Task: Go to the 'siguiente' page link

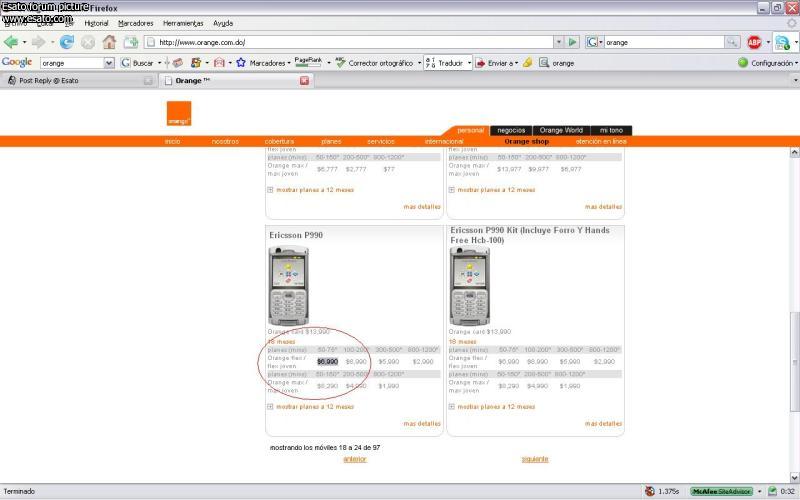Action: tap(535, 459)
